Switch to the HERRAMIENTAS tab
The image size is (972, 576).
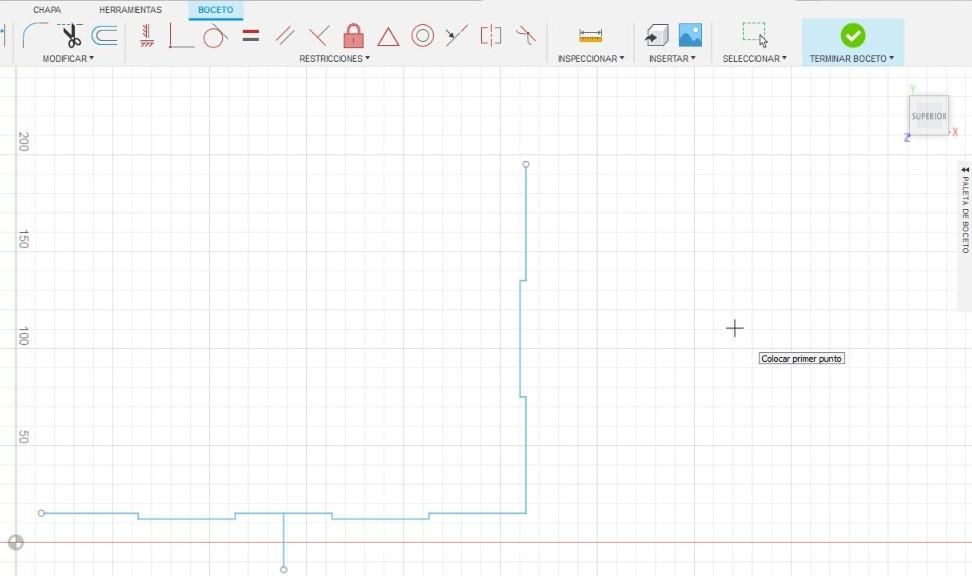(130, 10)
